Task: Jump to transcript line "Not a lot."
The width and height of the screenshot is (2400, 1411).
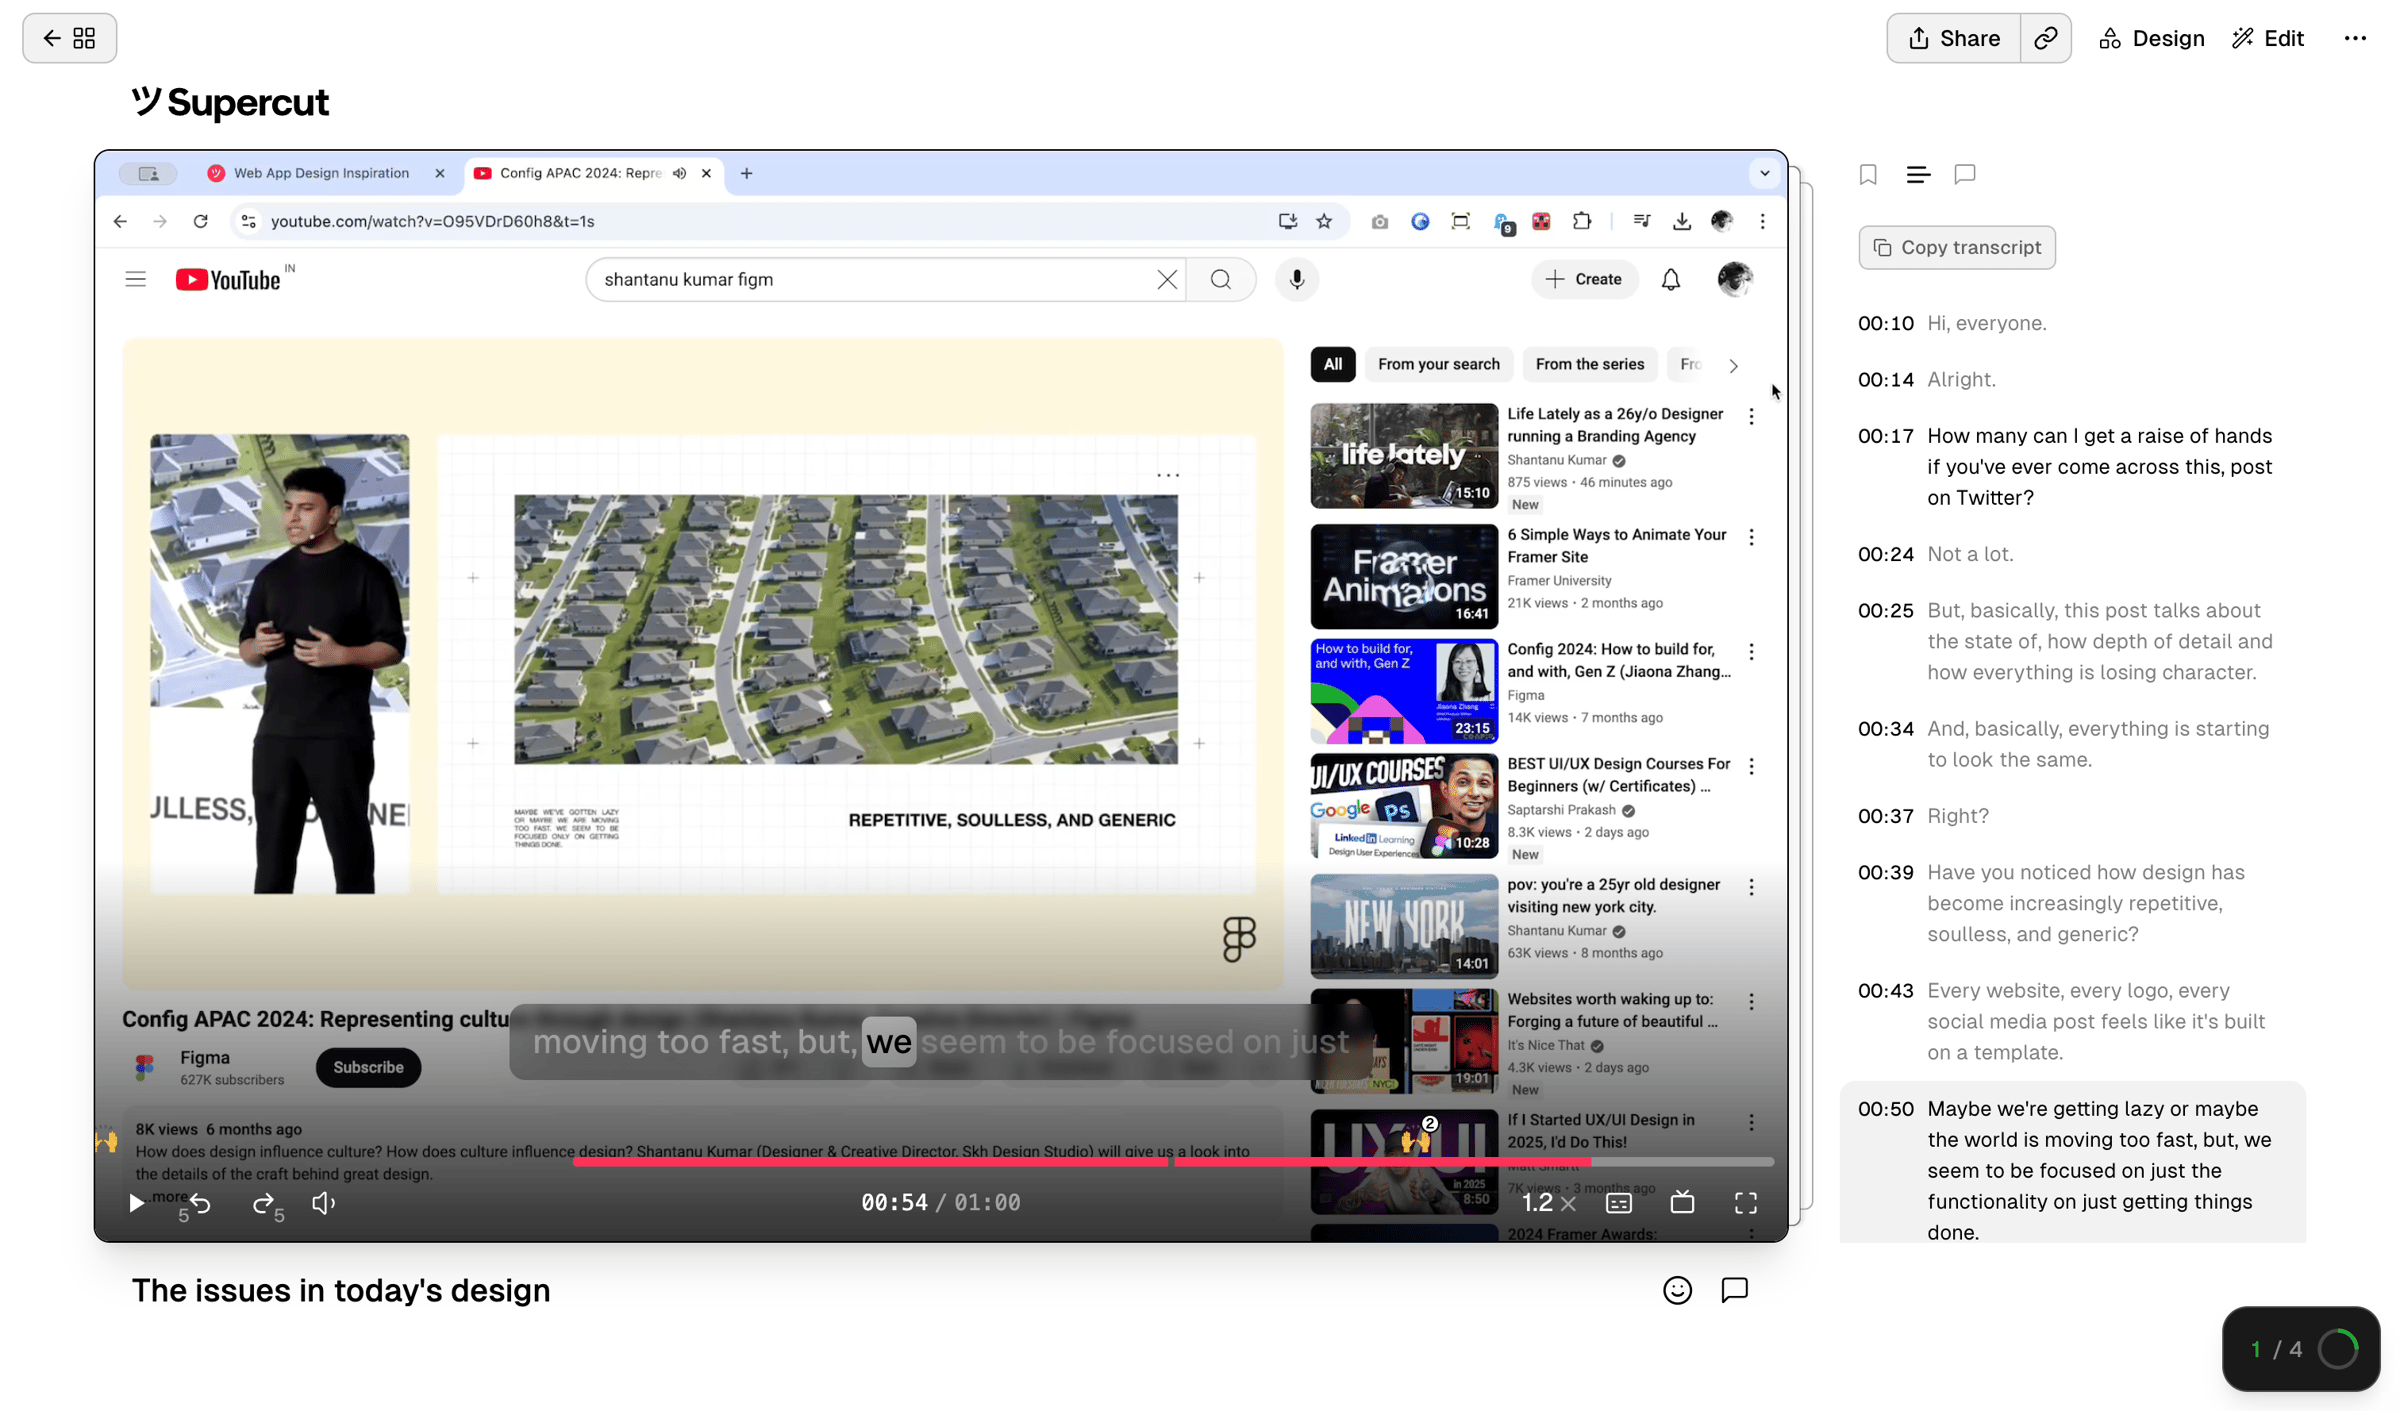Action: coord(1970,554)
